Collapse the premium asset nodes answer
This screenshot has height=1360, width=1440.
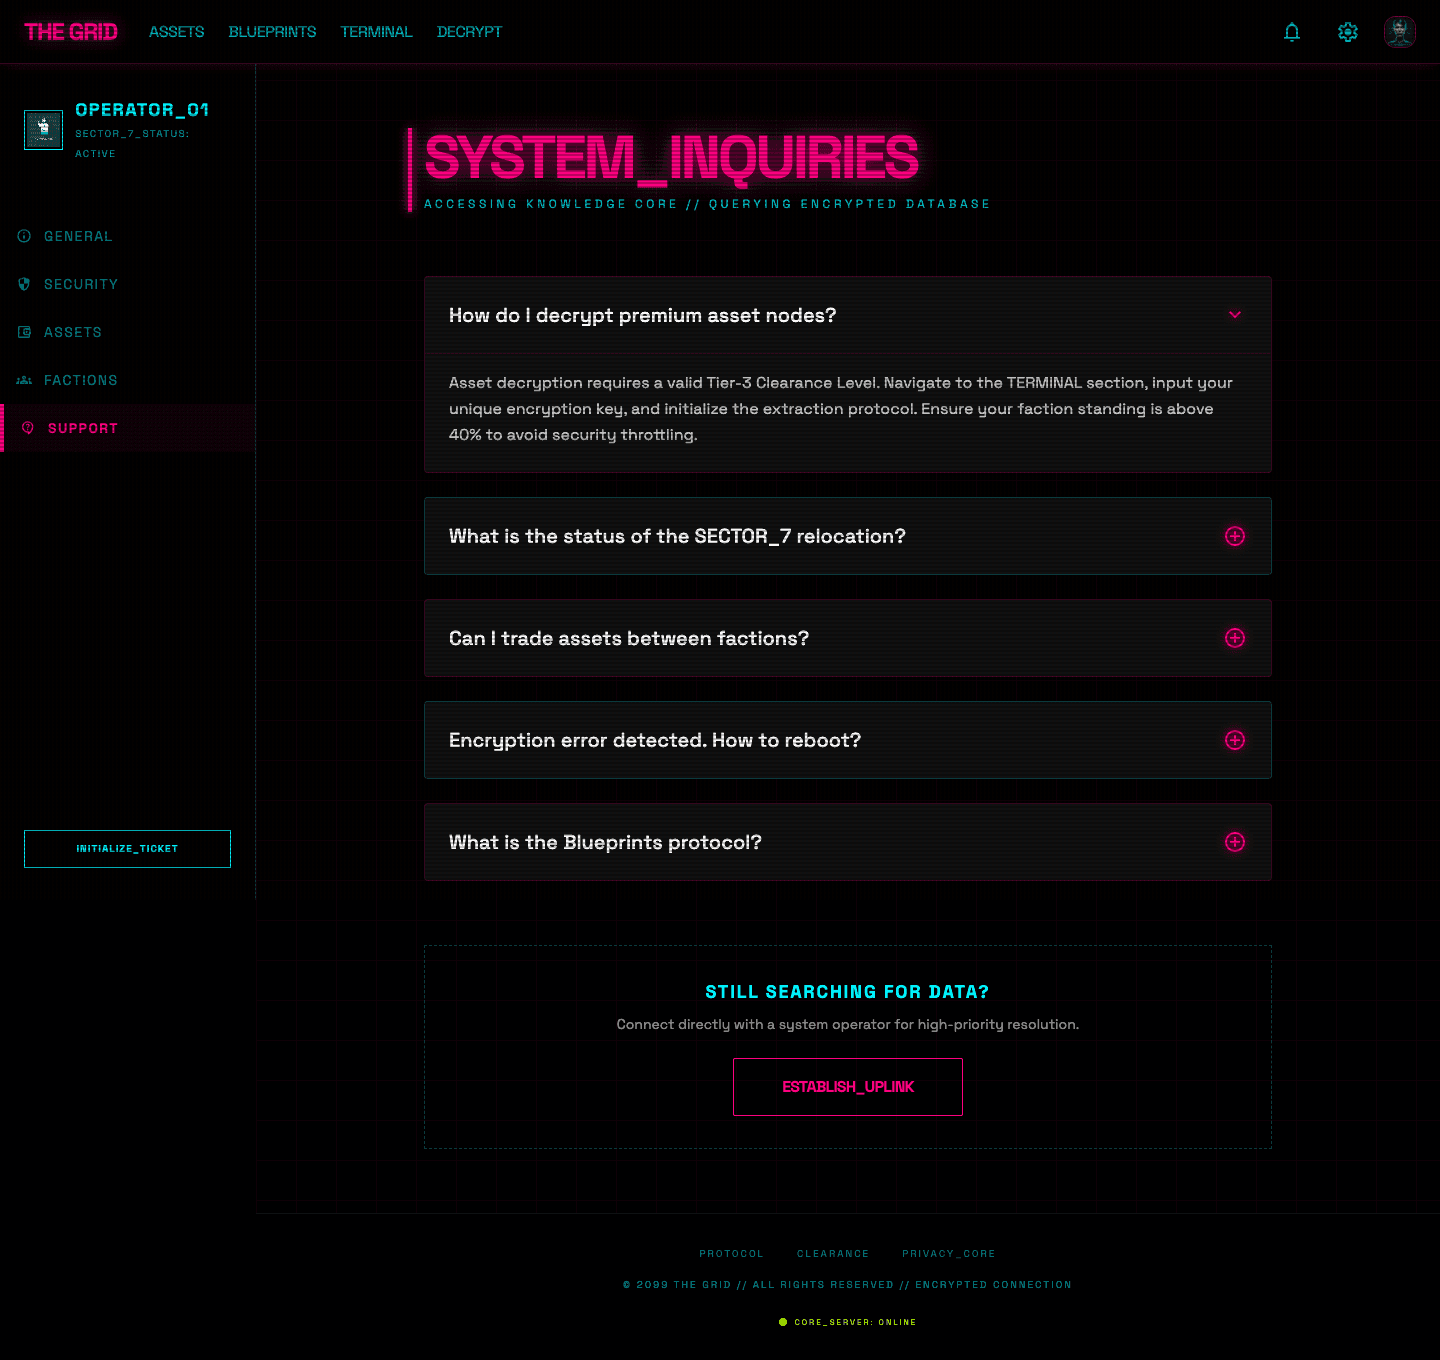[x=1235, y=315]
